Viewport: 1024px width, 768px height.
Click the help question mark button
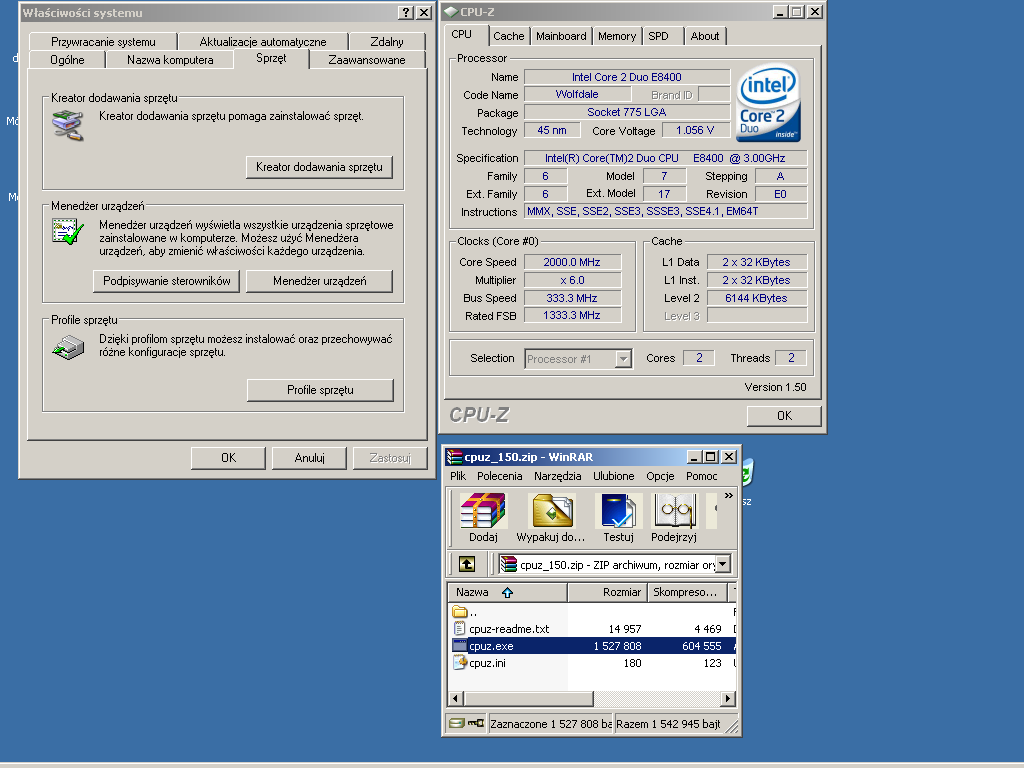(406, 12)
